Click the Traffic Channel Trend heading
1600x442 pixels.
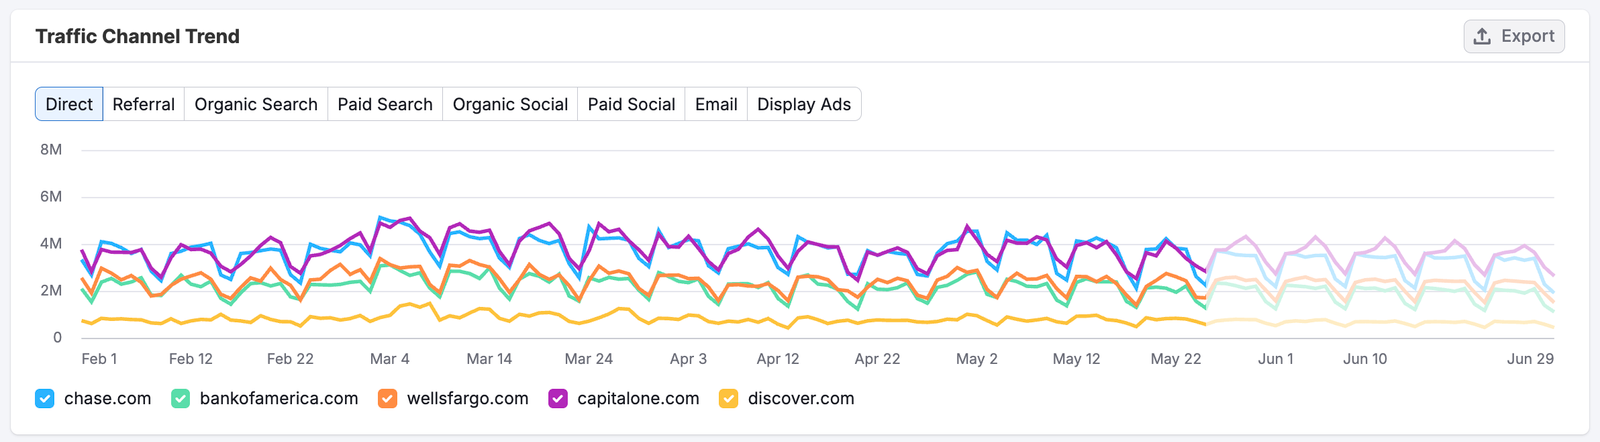[138, 36]
